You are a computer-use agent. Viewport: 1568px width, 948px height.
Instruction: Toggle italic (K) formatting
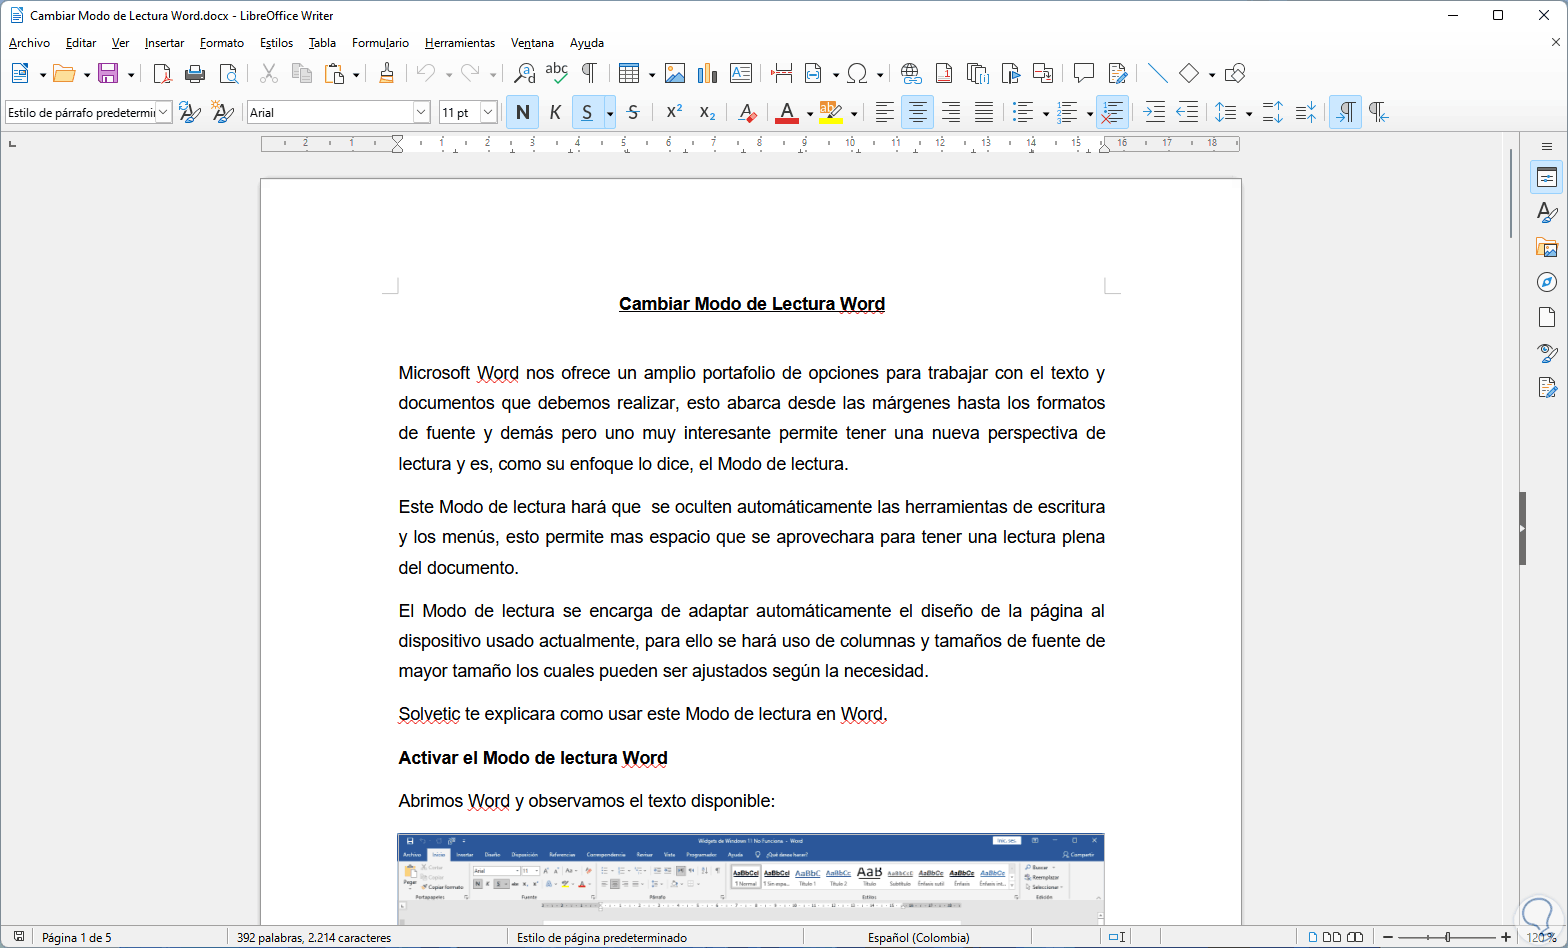555,113
